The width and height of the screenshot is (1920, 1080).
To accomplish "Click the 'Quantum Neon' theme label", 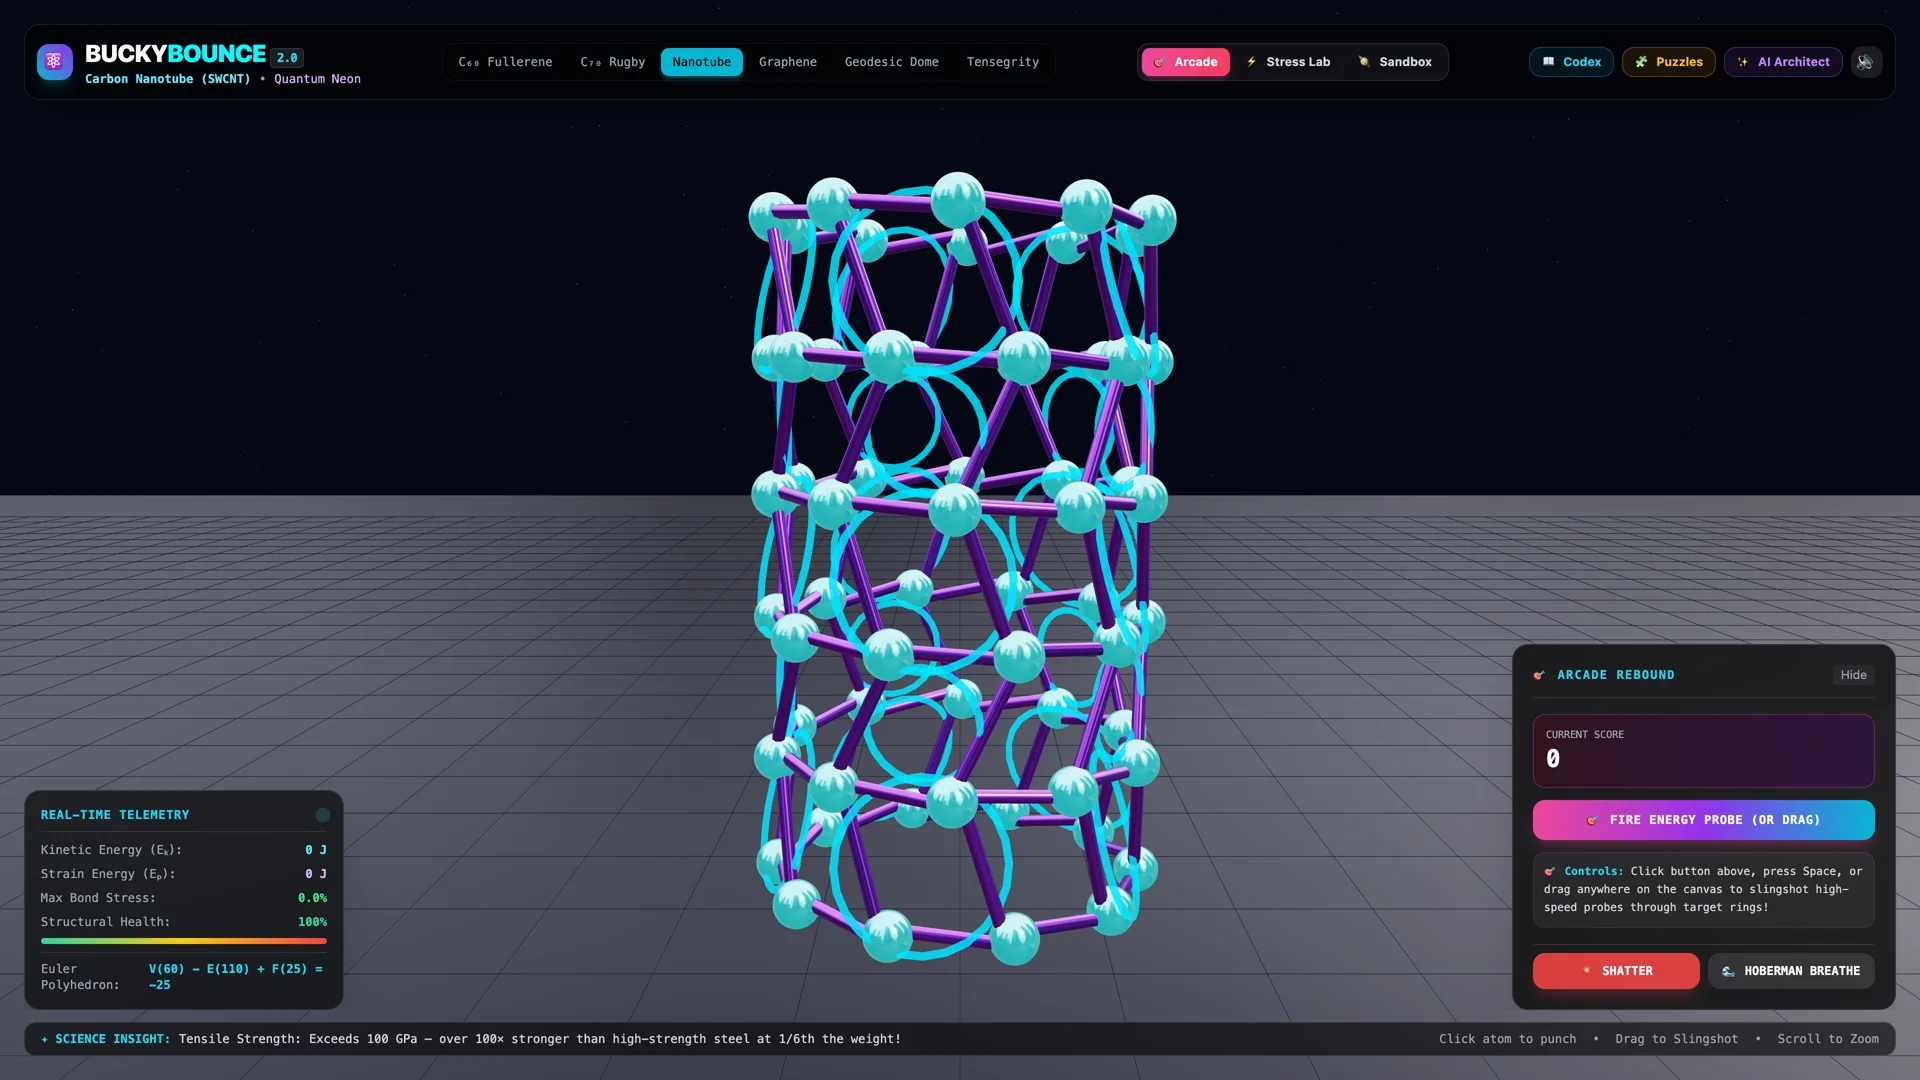I will [317, 79].
